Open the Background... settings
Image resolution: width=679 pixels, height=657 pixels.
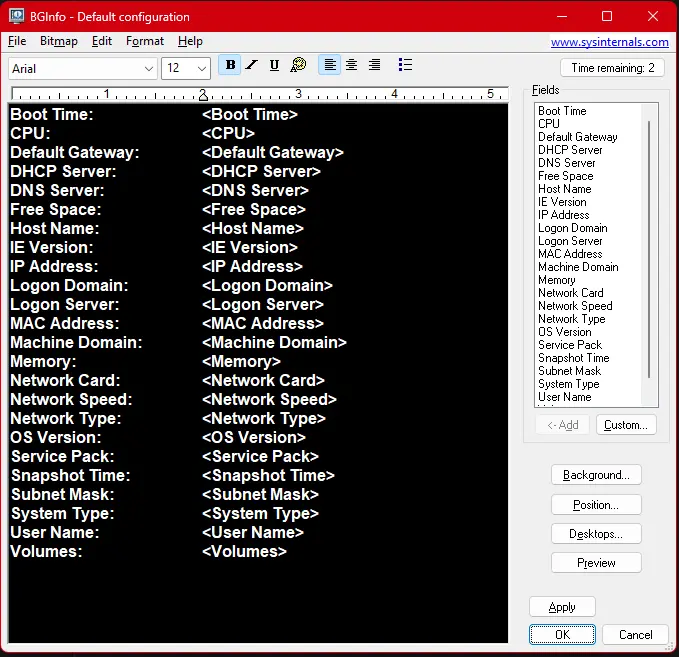coord(596,475)
